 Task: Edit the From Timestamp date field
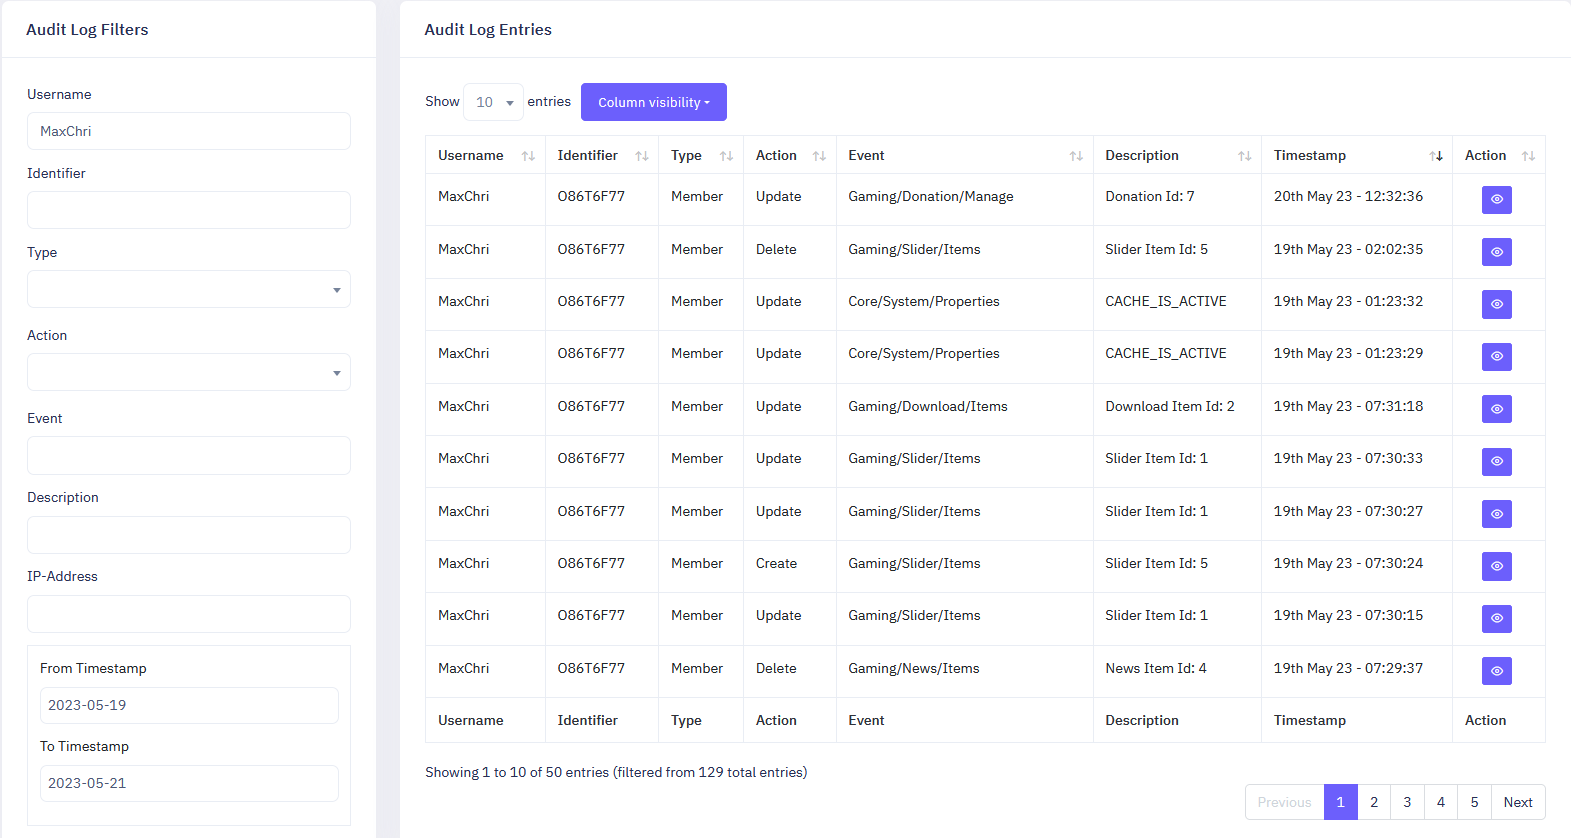click(189, 705)
